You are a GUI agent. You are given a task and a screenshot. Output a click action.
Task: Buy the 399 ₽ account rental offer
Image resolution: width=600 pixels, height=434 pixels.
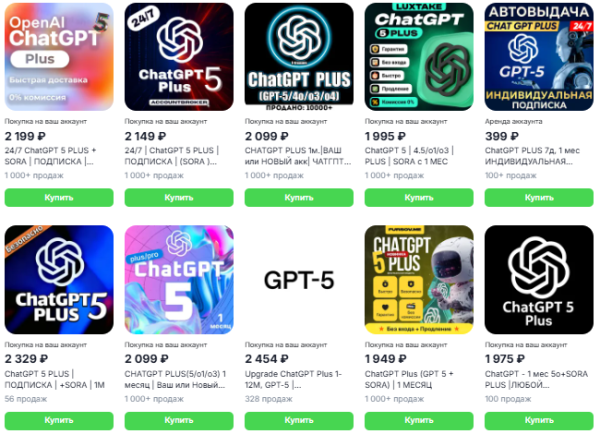click(539, 197)
